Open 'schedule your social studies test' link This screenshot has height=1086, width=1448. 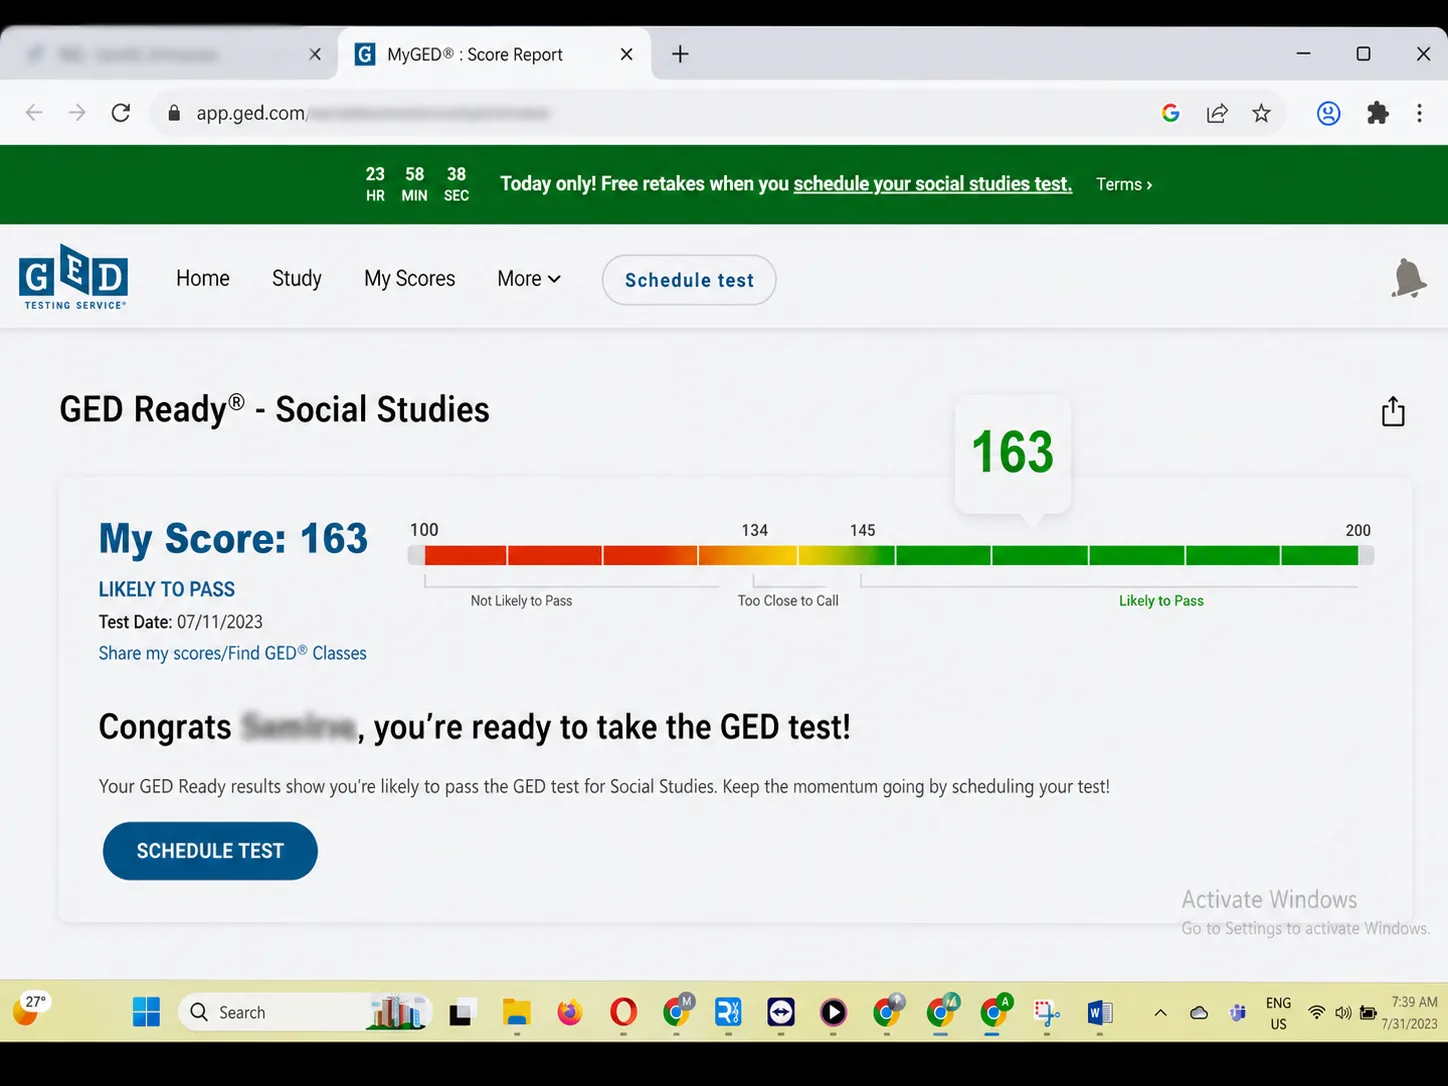(932, 184)
